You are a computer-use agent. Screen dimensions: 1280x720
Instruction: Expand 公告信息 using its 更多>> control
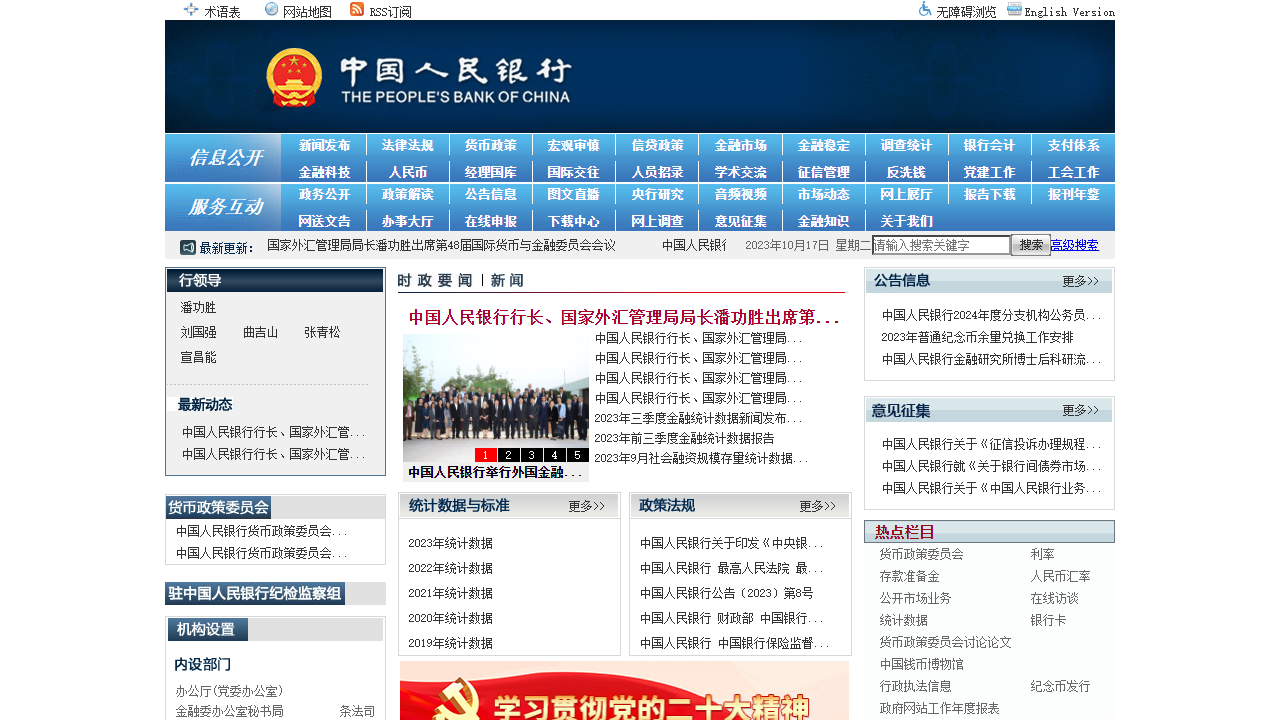(x=1081, y=281)
